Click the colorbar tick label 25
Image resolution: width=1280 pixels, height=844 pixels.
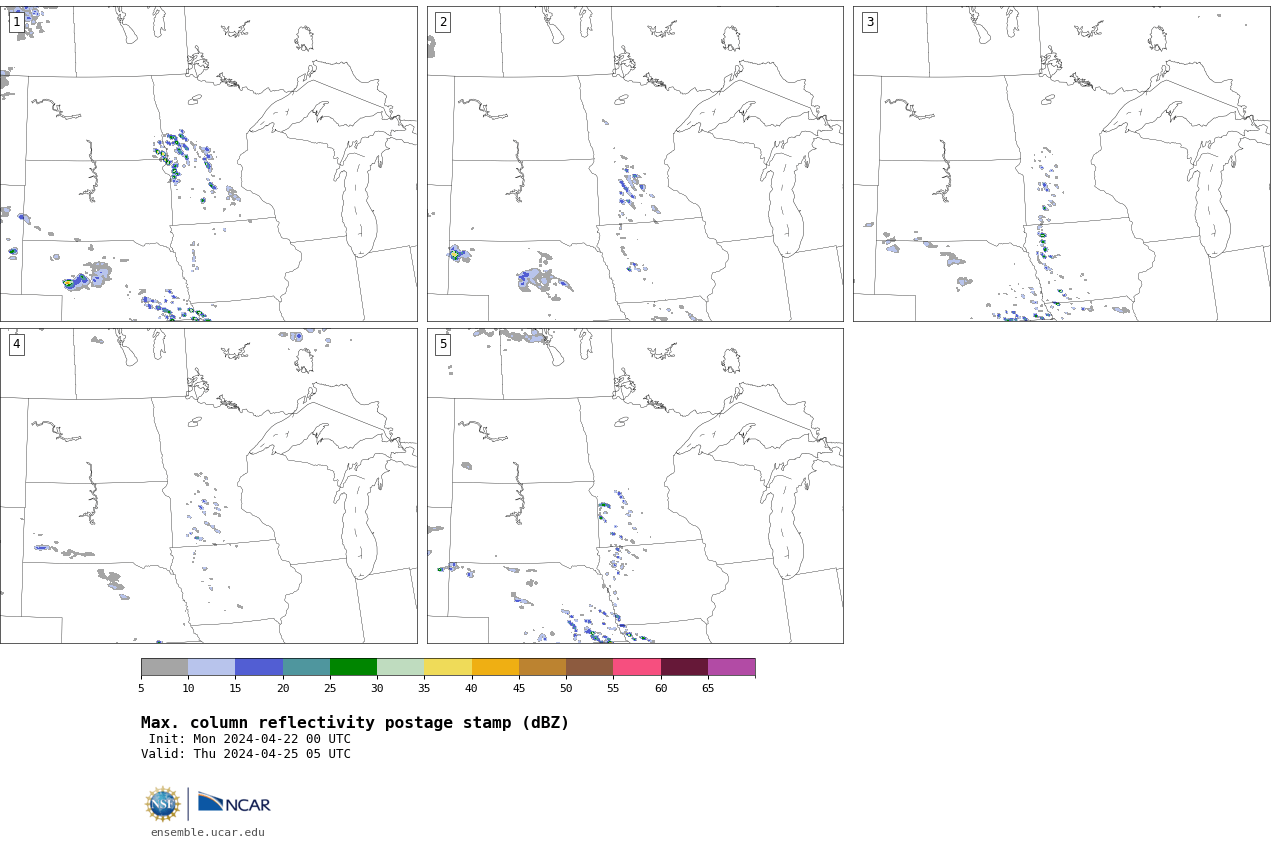coord(330,688)
